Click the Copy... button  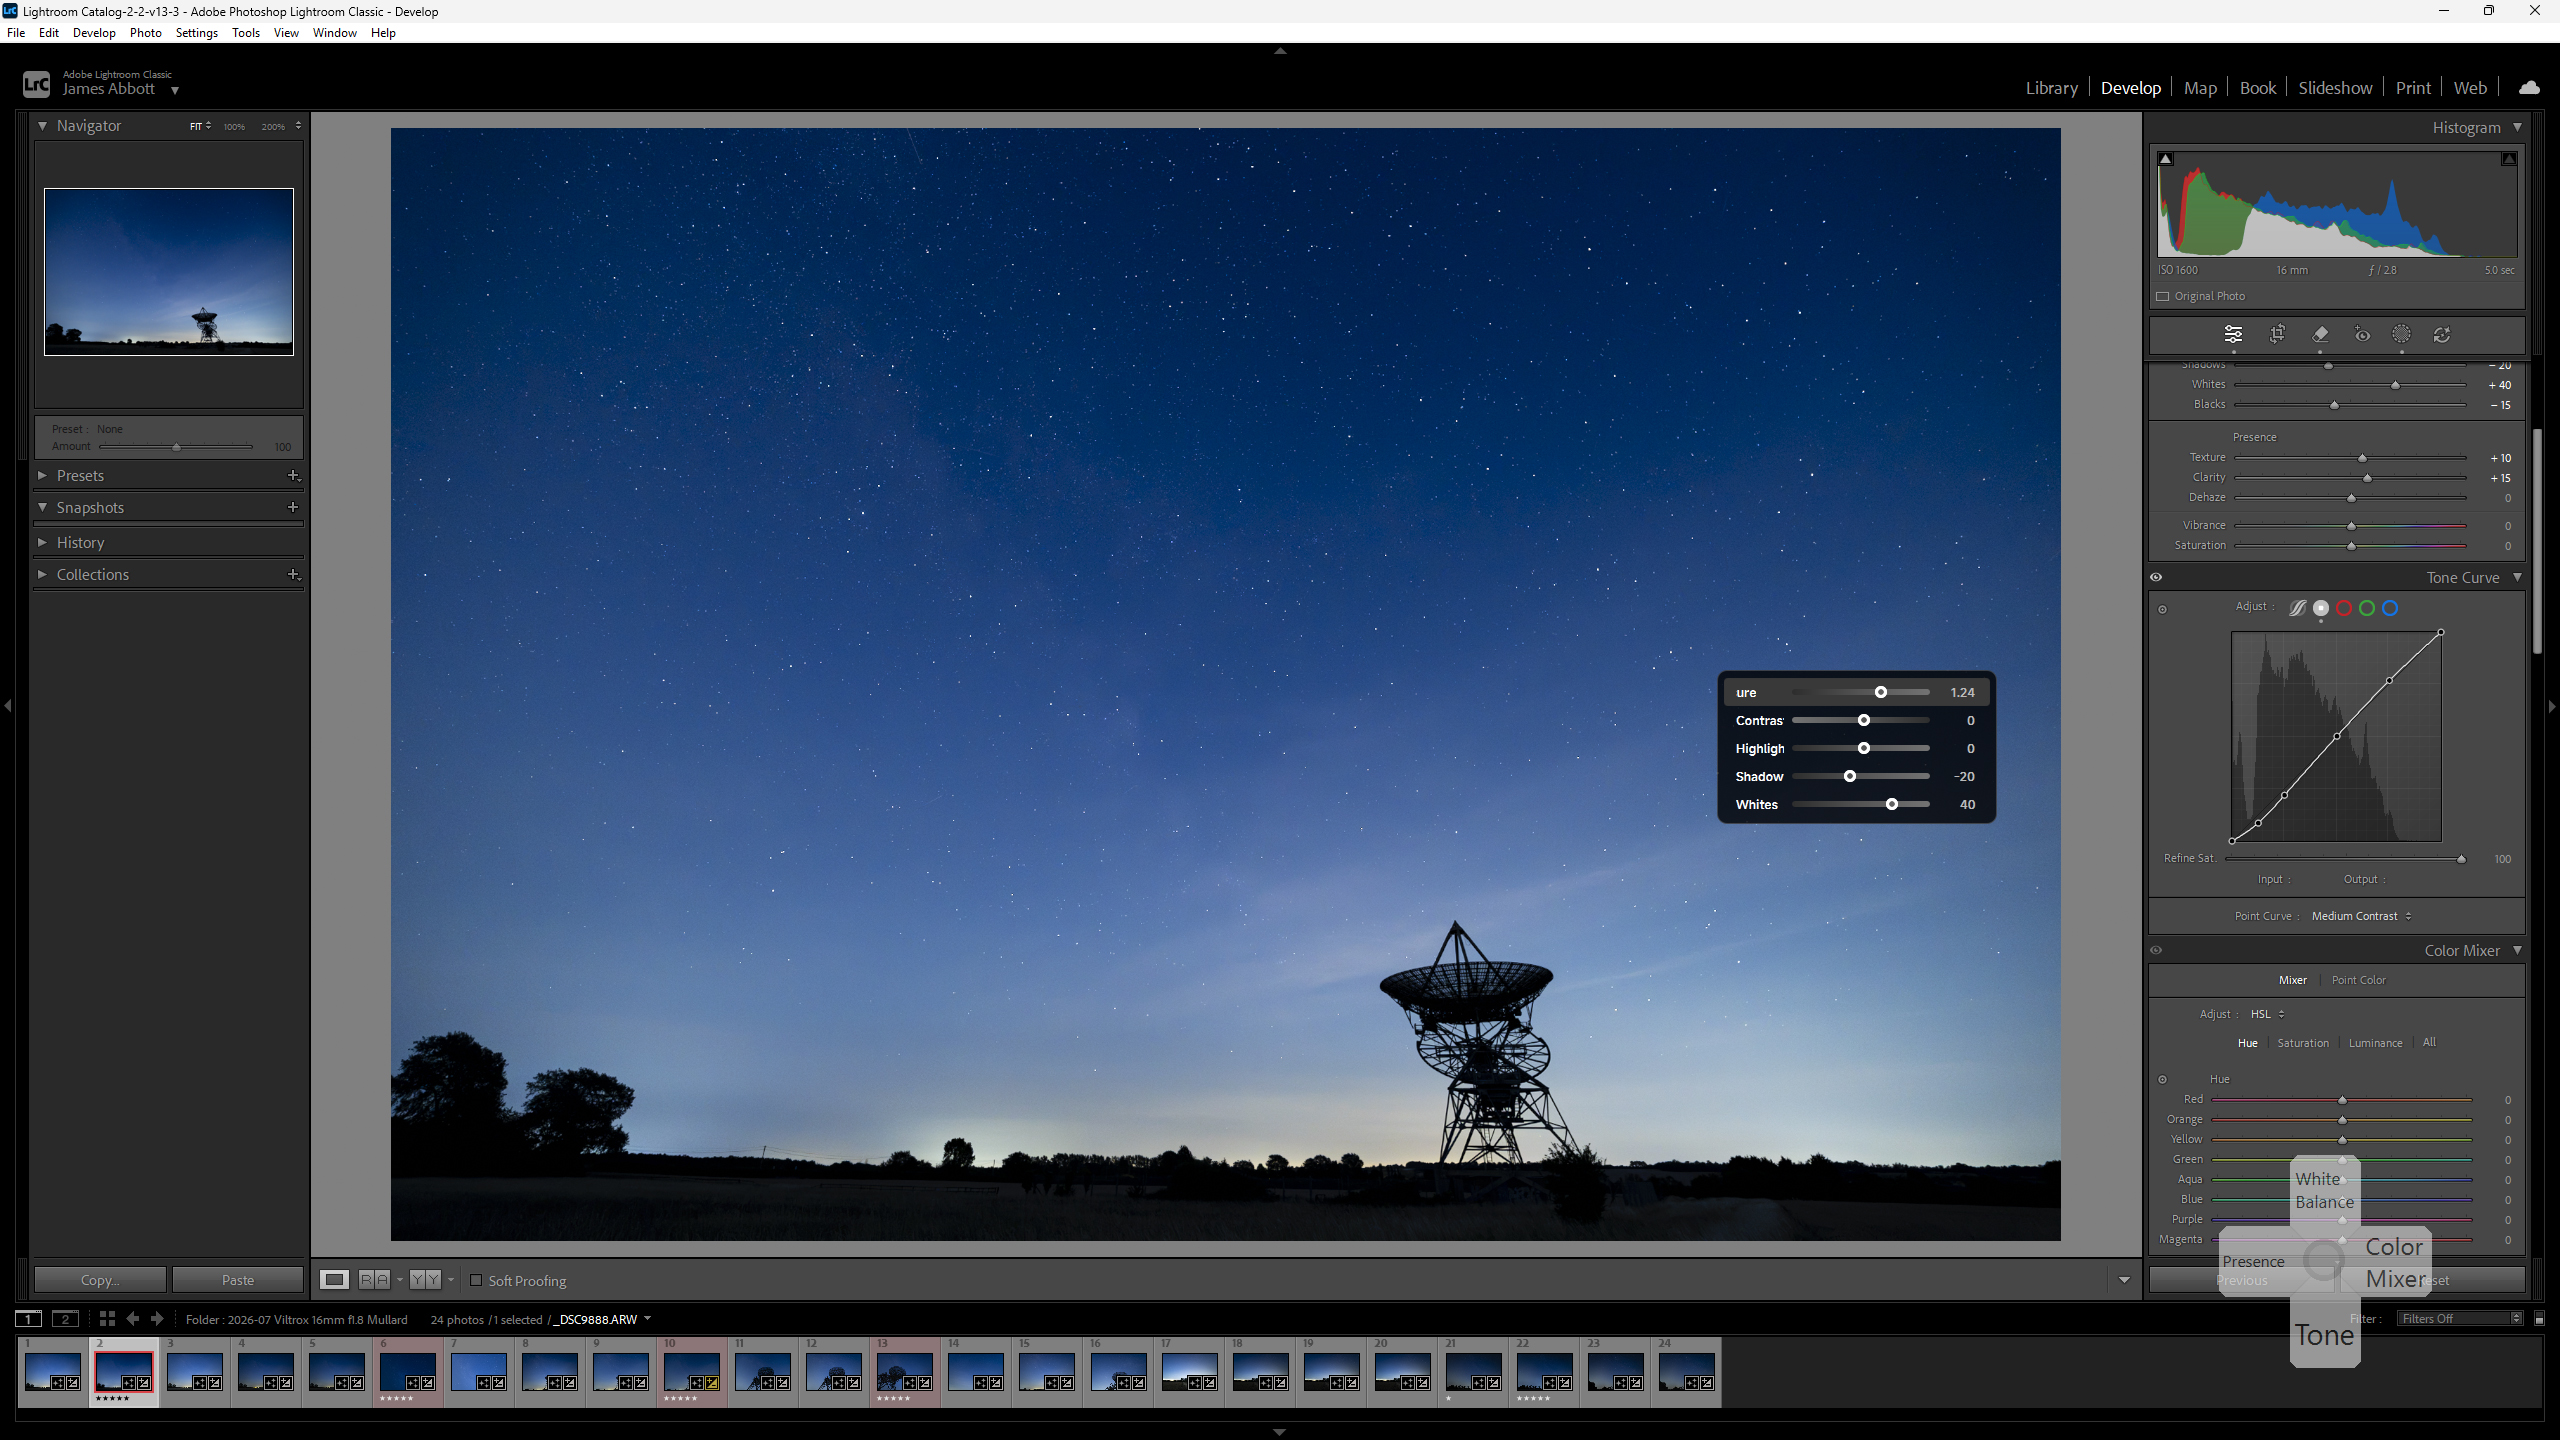point(100,1280)
